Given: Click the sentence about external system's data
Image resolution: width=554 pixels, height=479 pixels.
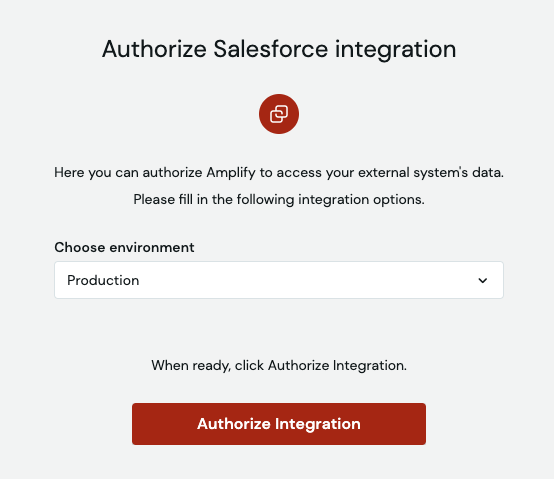Looking at the screenshot, I should coord(279,173).
